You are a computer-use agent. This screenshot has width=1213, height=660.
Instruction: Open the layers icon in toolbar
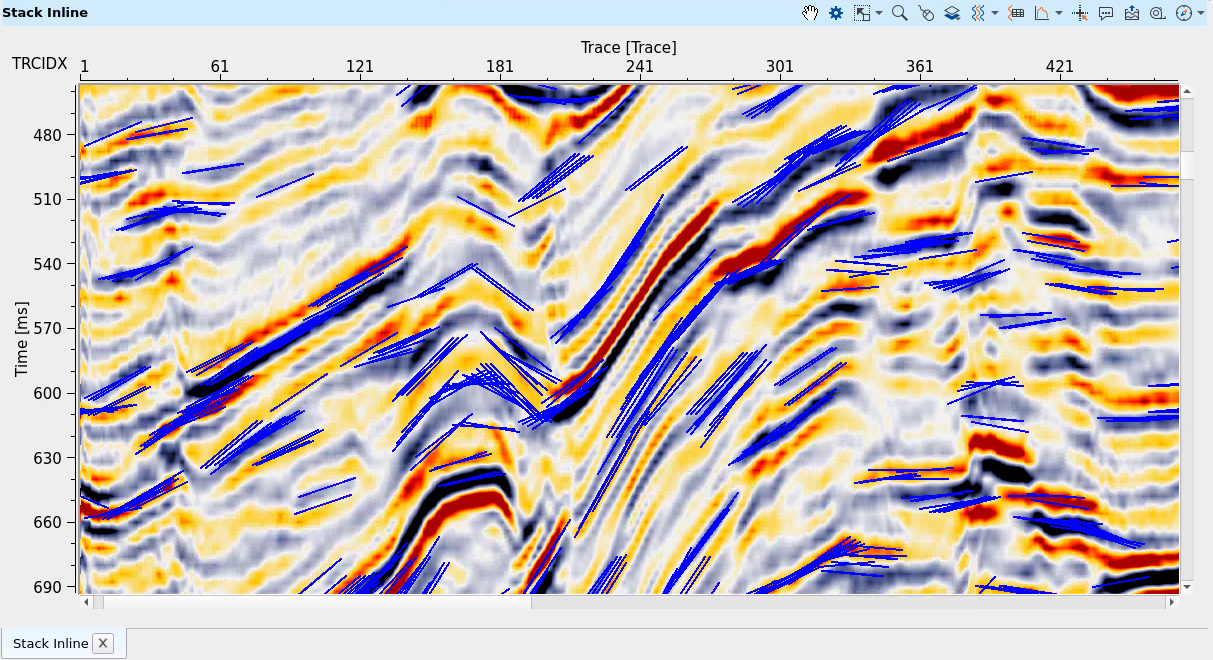click(x=952, y=13)
